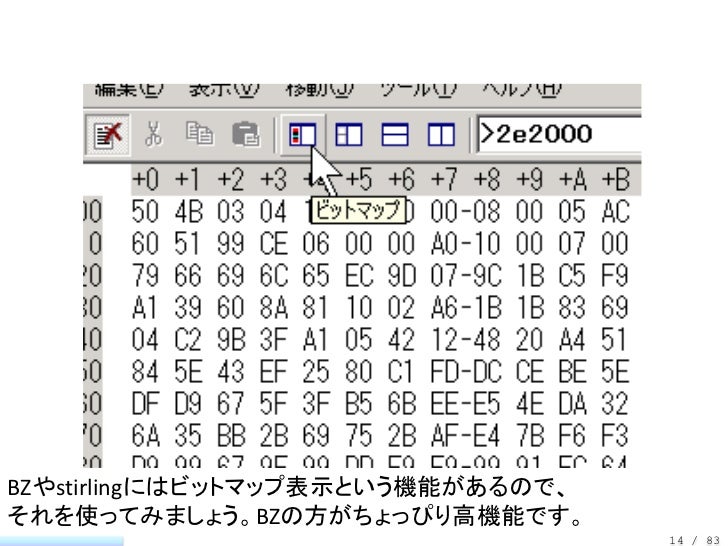Select hex byte F9
Image resolution: width=728 pixels, height=546 pixels.
(616, 275)
